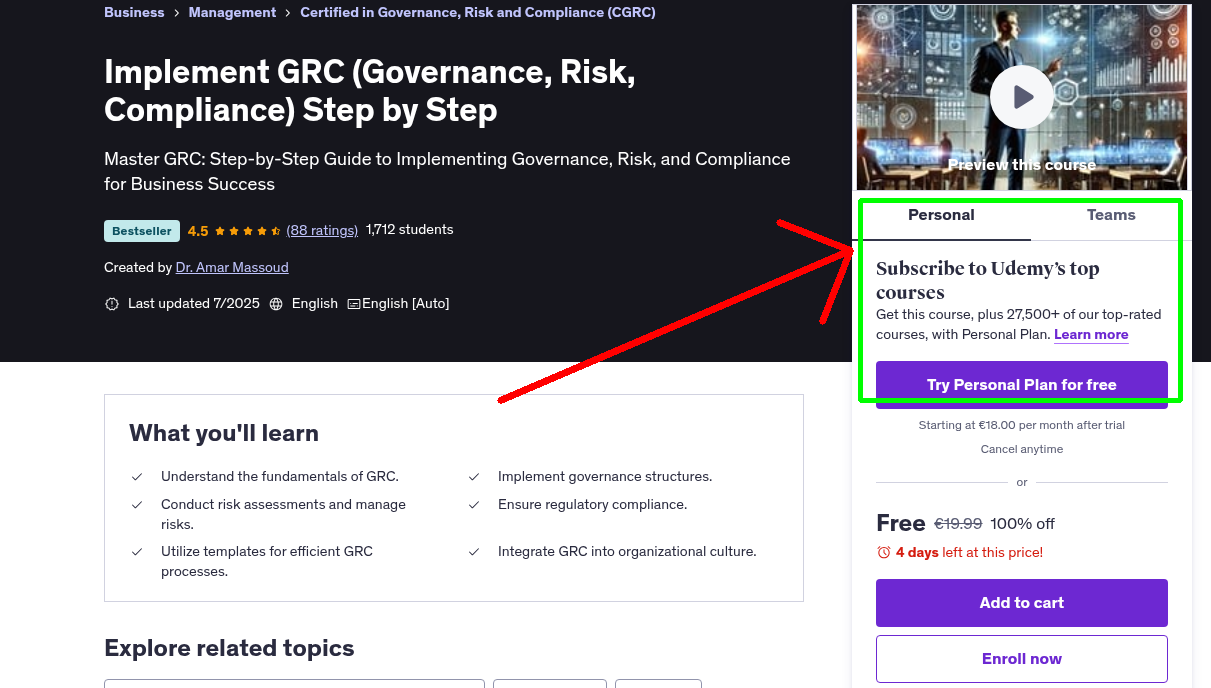Click the '1,712 students' text
The image size is (1211, 688).
(x=410, y=230)
